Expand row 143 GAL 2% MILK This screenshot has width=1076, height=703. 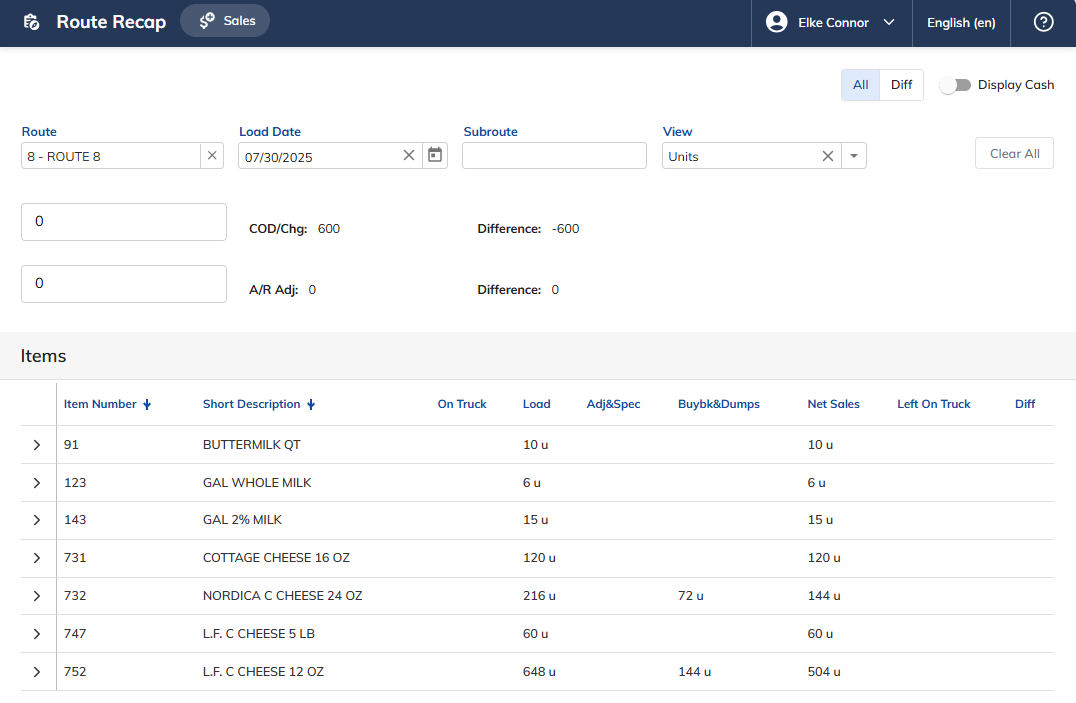pos(37,520)
